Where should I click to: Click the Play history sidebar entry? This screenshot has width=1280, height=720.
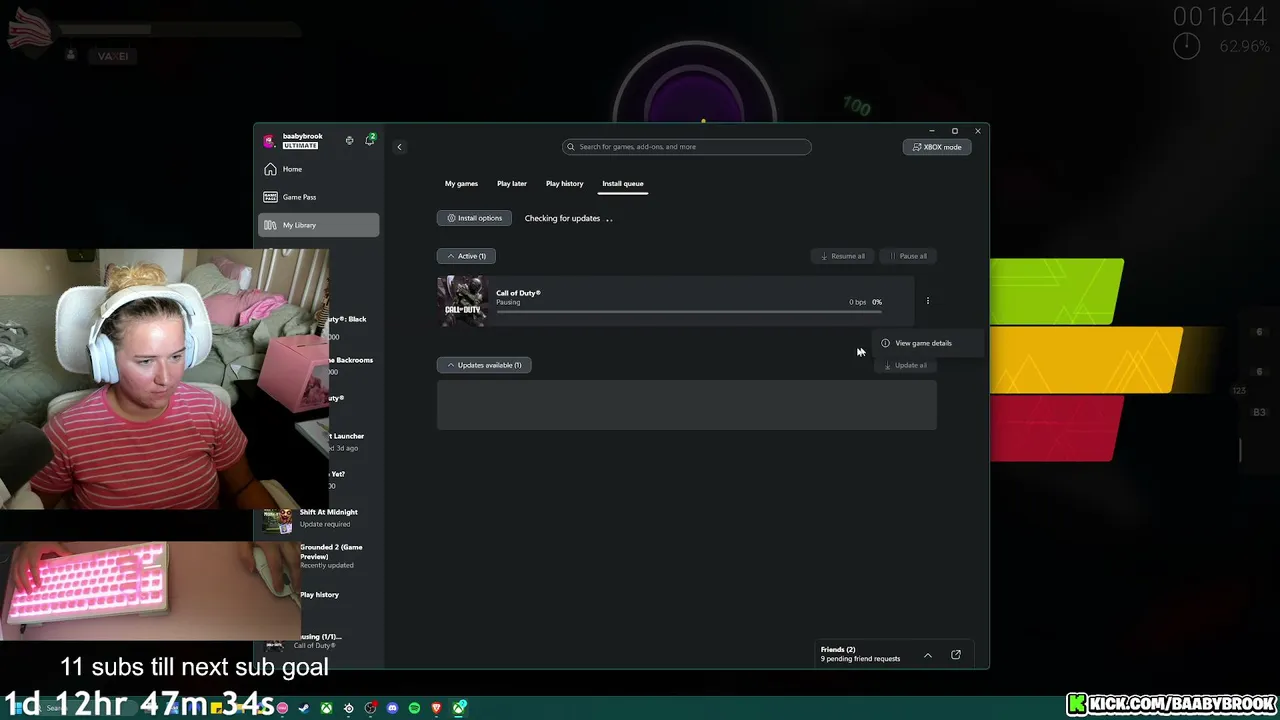[x=319, y=595]
